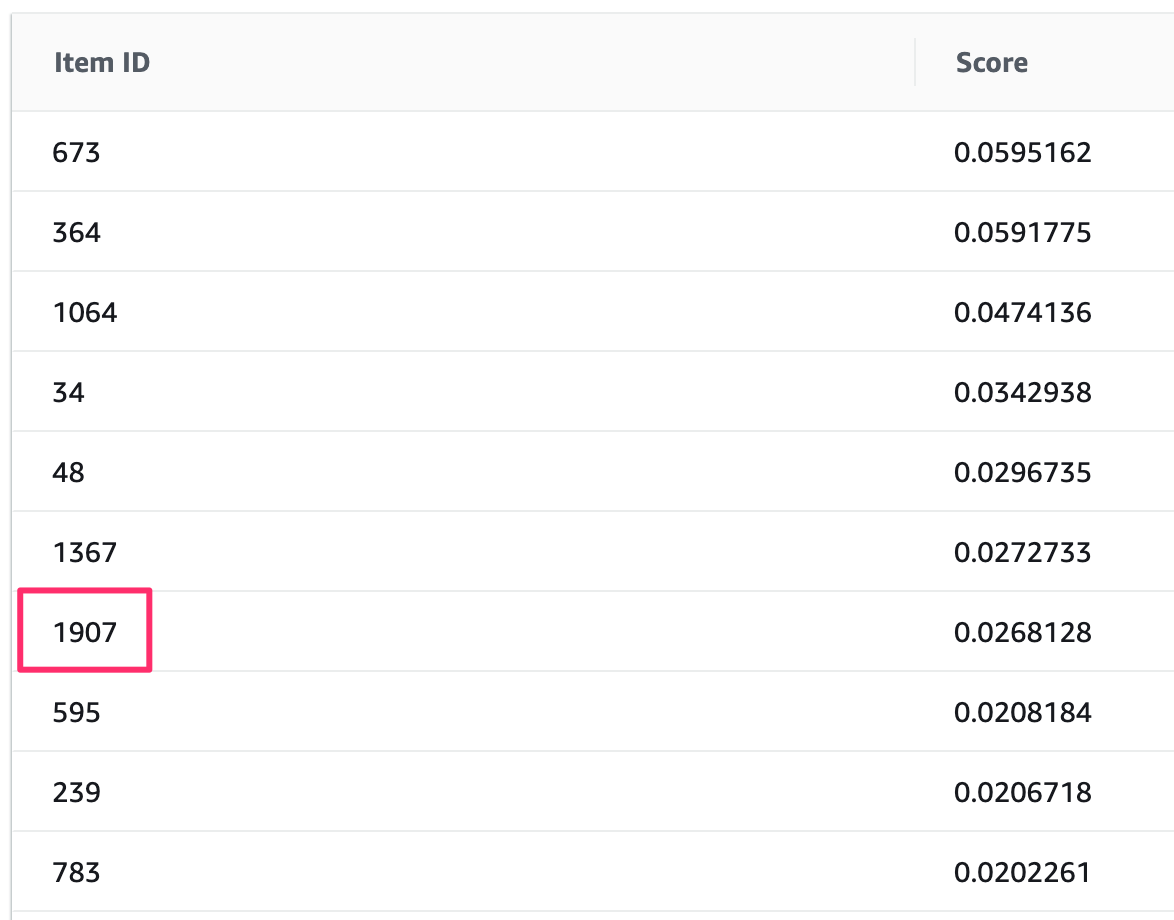Click Item ID 783 in the table
The width and height of the screenshot is (1174, 920).
(76, 873)
